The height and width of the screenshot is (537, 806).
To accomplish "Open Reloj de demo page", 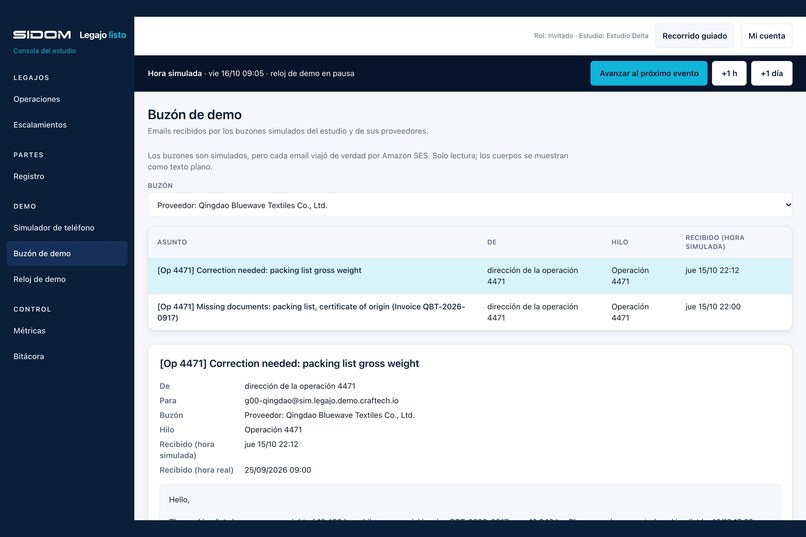I will [x=40, y=279].
